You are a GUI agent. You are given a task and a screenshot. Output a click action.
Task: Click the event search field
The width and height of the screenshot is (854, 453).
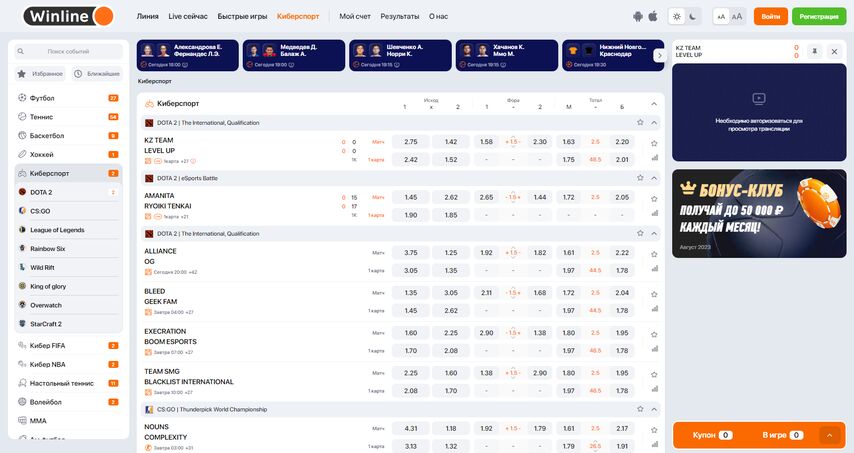[68, 51]
